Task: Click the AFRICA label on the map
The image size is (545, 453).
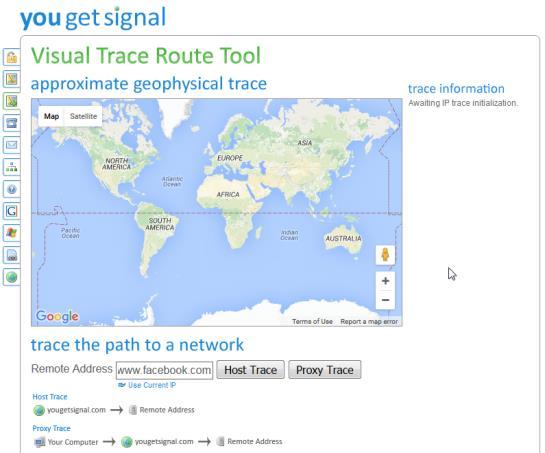Action: 228,195
